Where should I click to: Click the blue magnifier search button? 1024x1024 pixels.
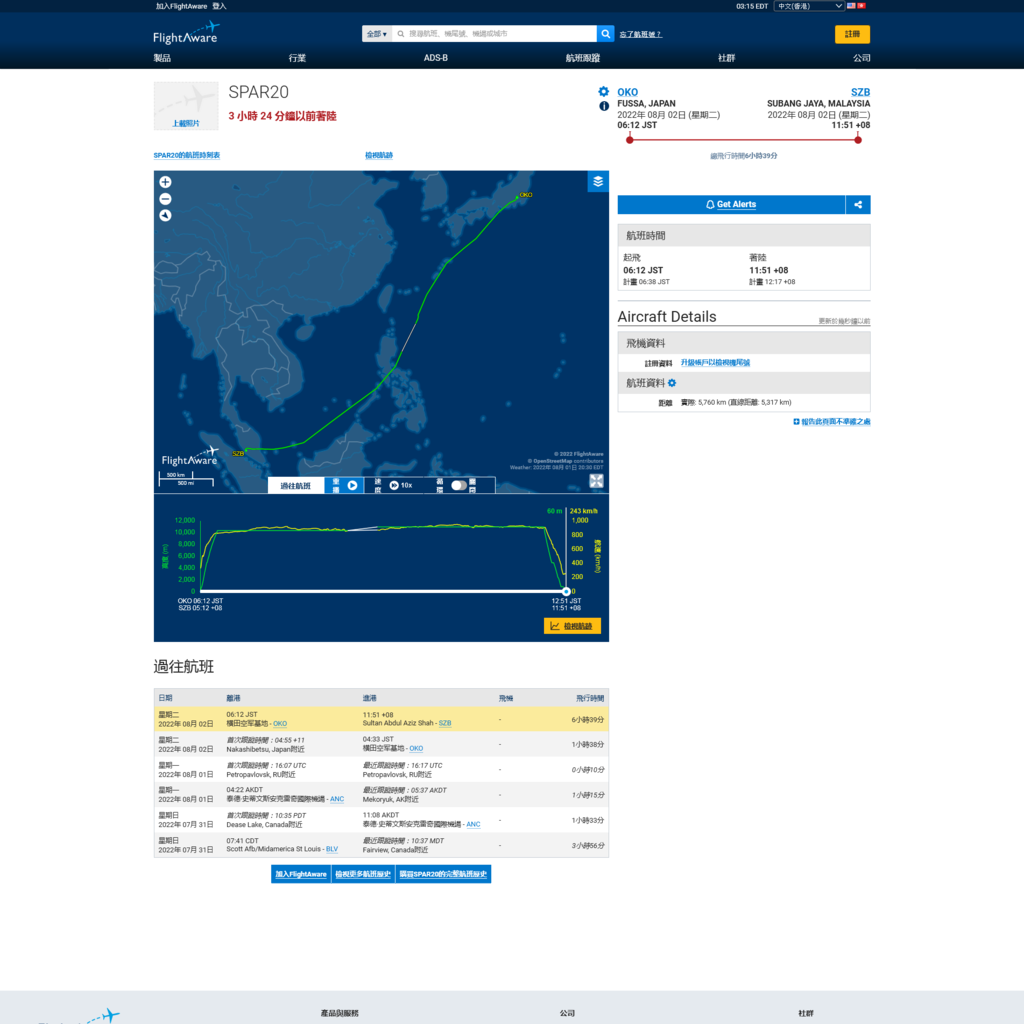click(x=605, y=34)
